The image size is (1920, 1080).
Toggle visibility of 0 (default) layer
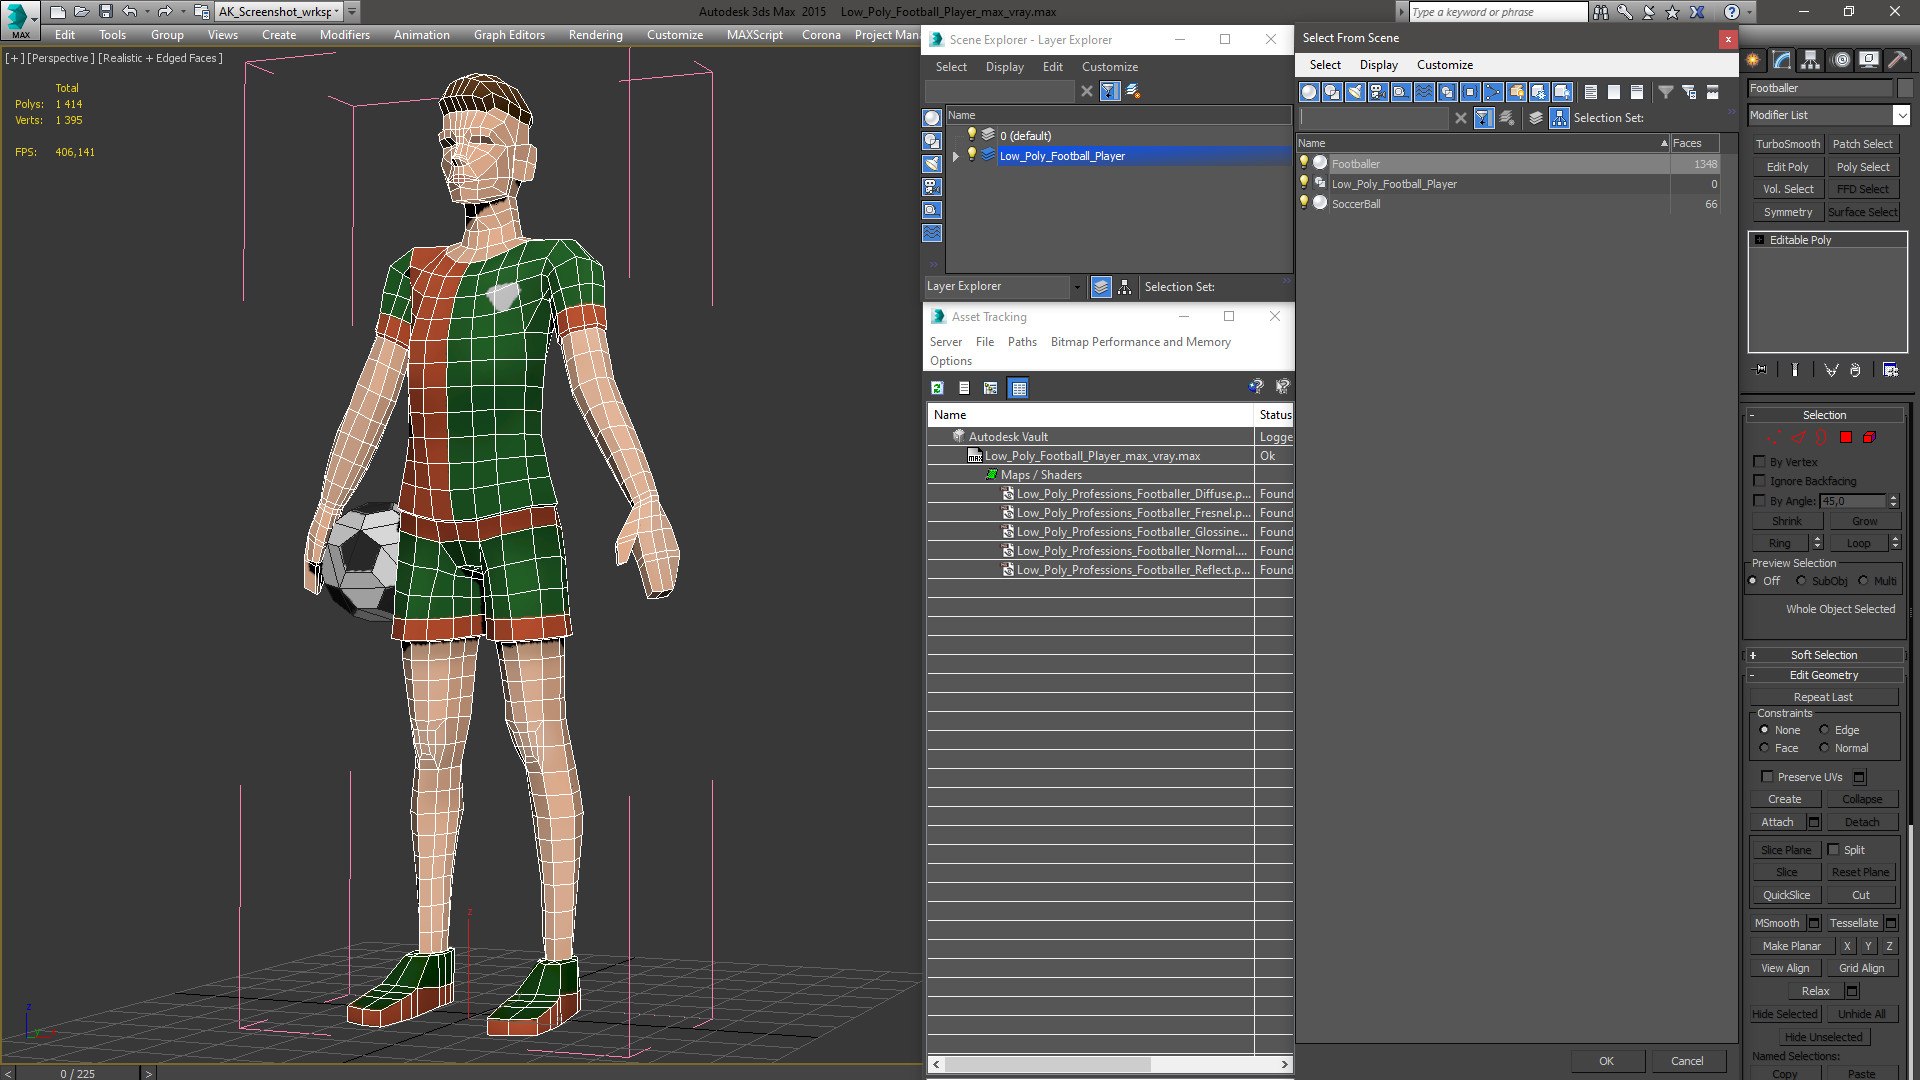tap(971, 135)
